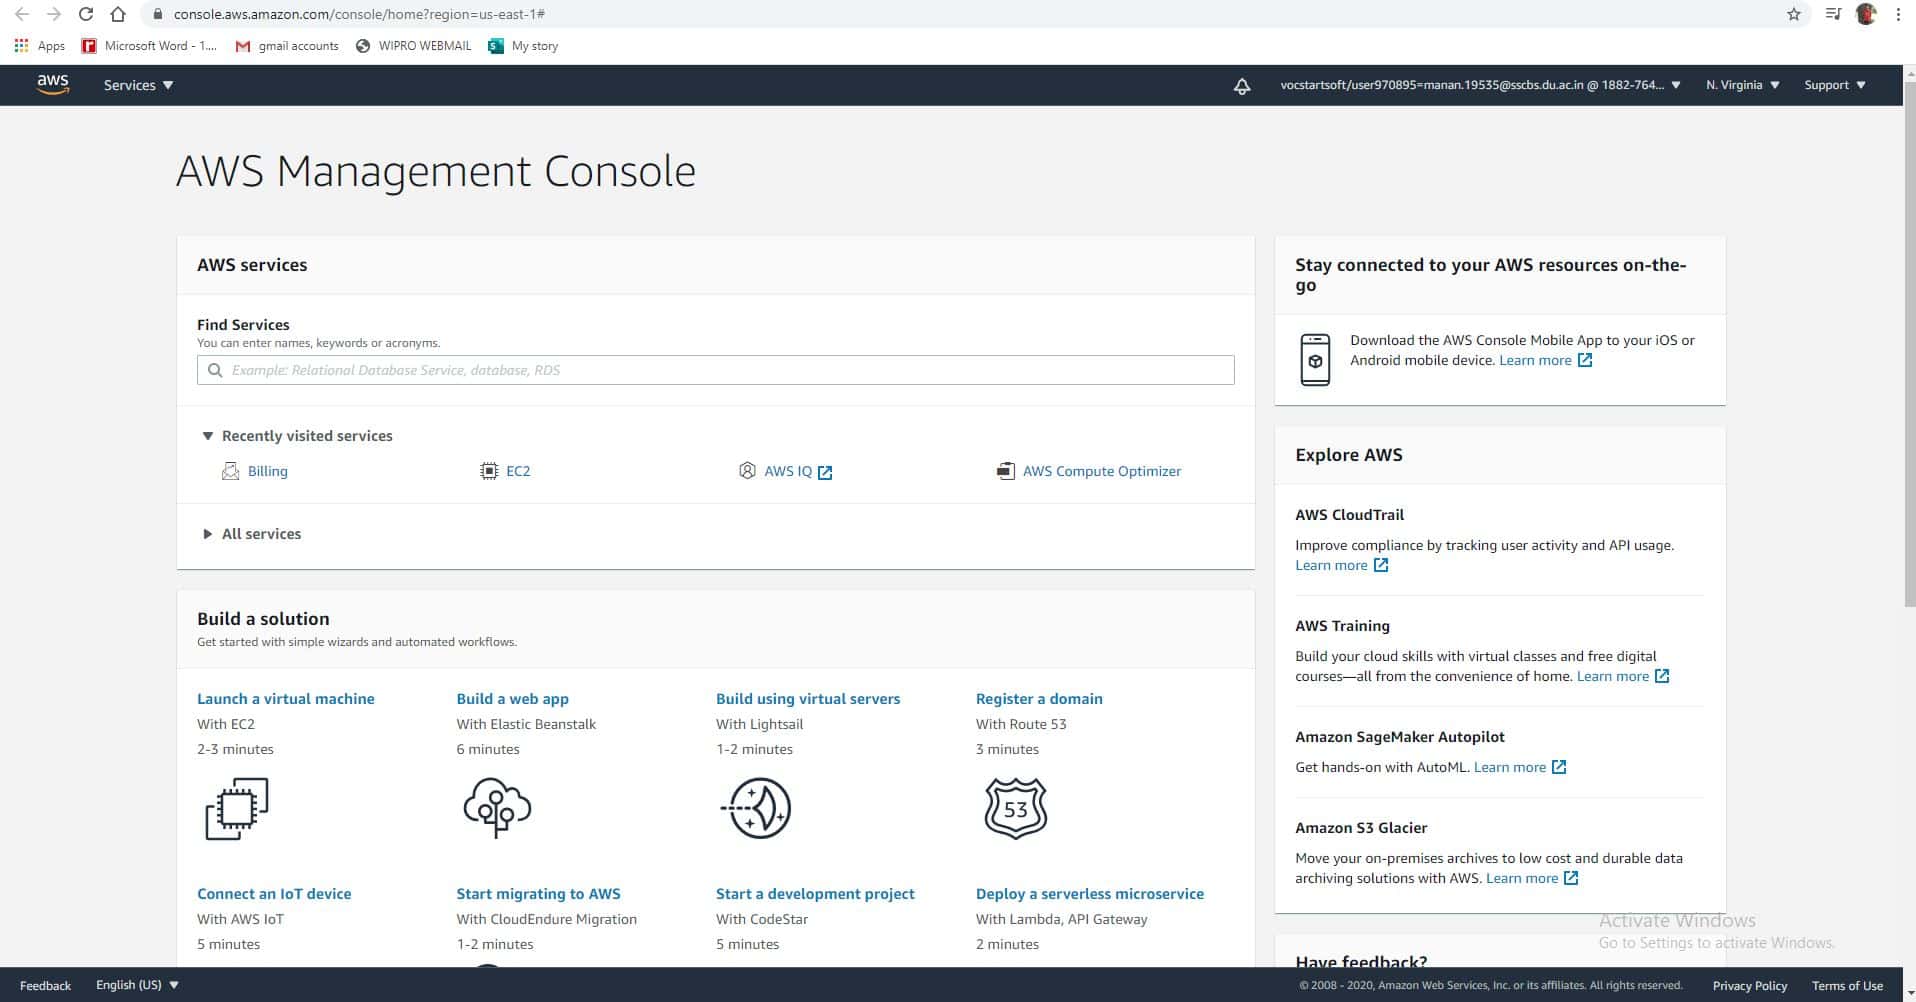The image size is (1916, 1002).
Task: Click the browser address bar URL
Action: (x=359, y=14)
